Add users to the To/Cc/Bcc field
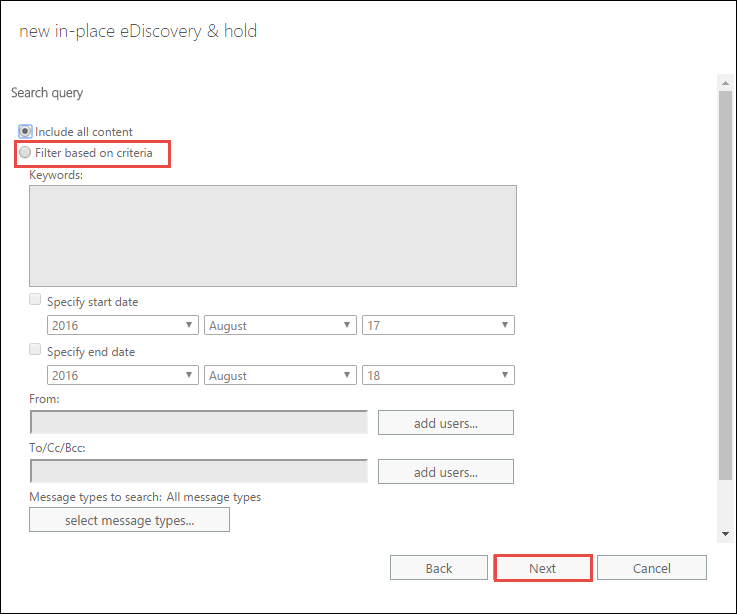 click(446, 472)
